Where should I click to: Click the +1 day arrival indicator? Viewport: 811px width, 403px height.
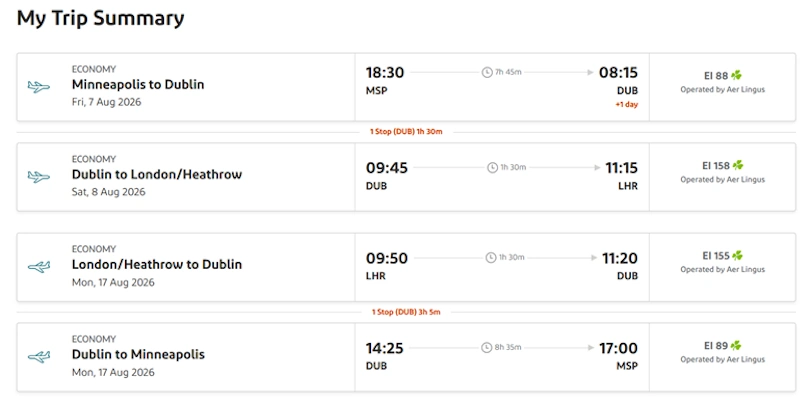[x=626, y=105]
